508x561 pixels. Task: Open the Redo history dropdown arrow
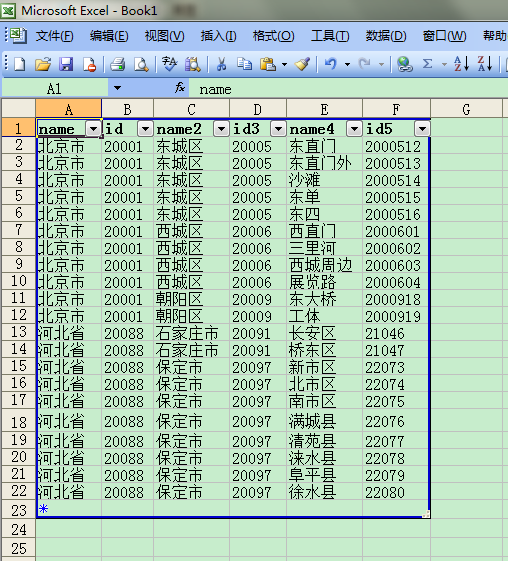coord(381,65)
